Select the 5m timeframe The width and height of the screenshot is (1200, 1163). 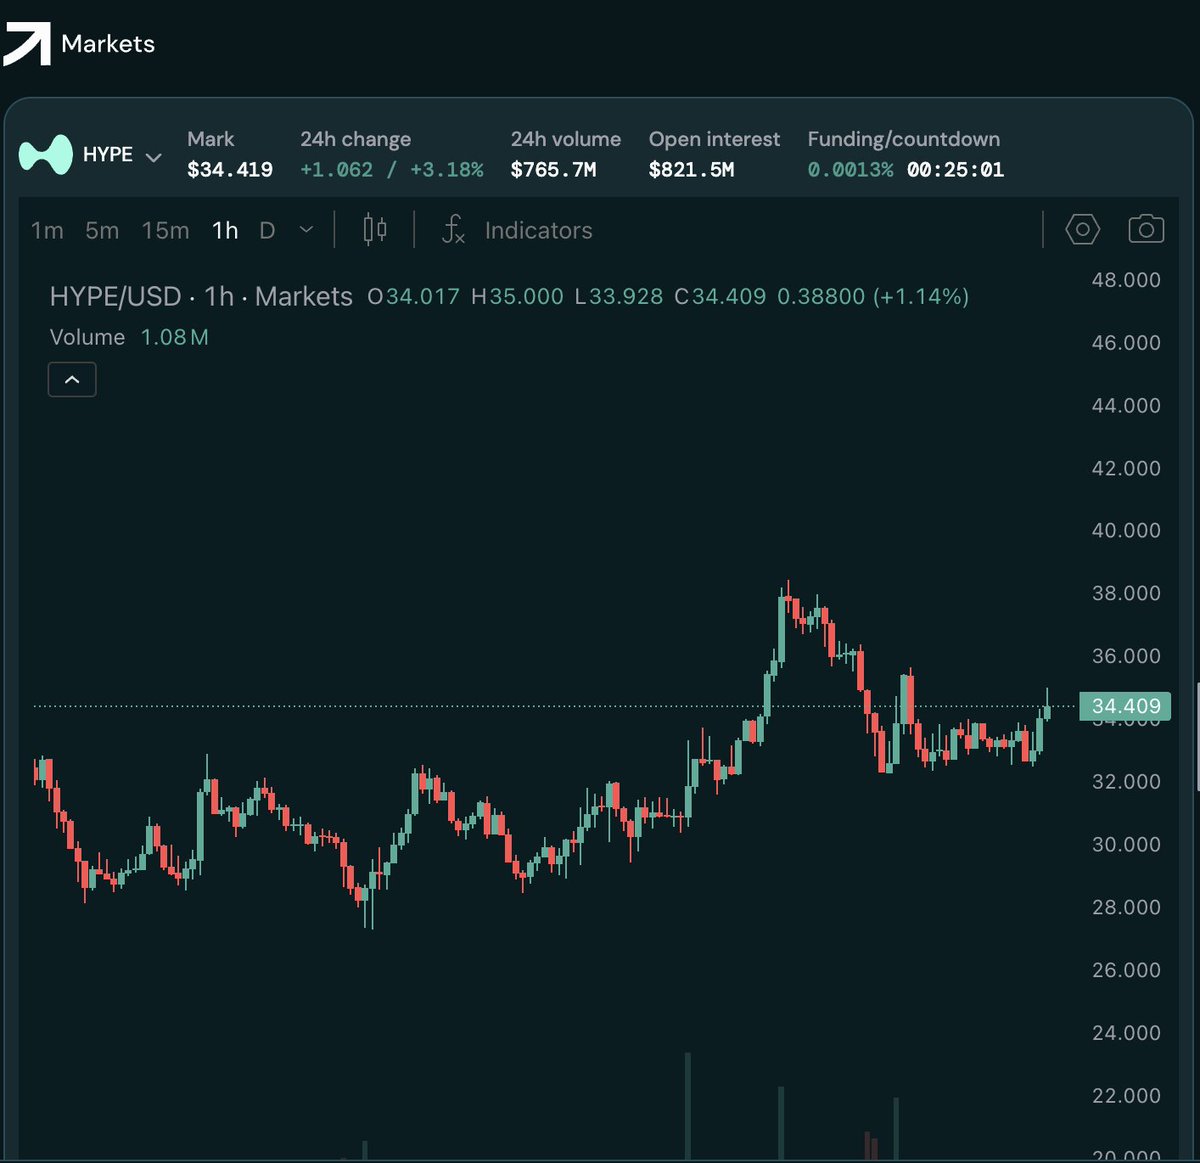[102, 231]
